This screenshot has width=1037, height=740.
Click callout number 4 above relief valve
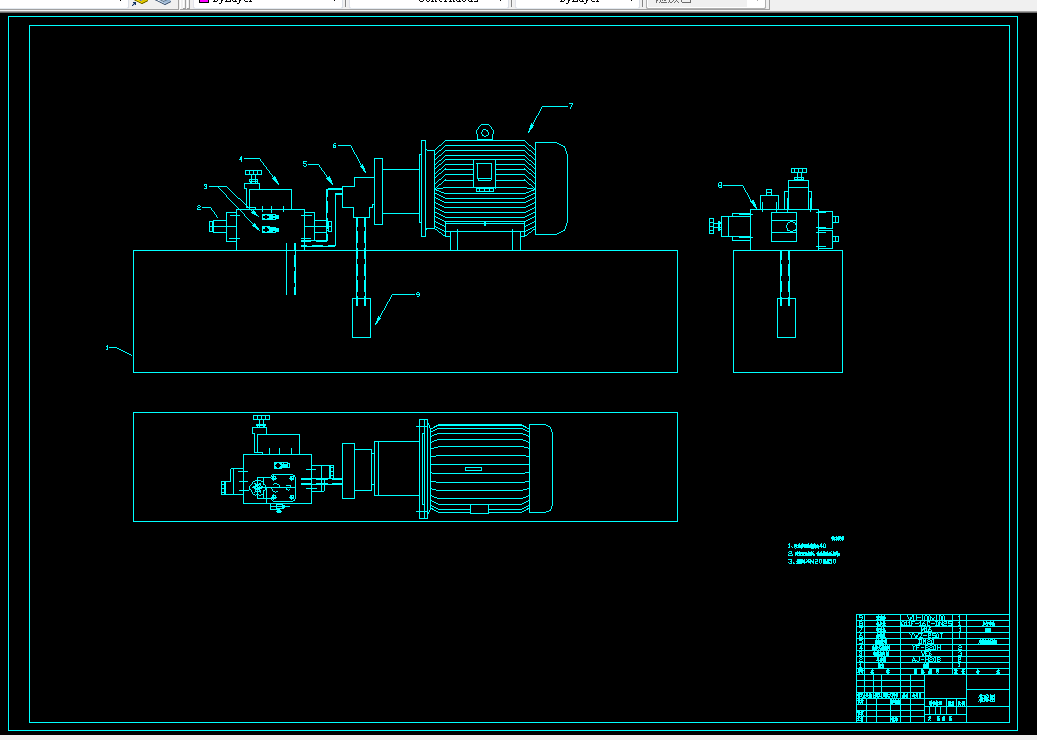pyautogui.click(x=241, y=159)
